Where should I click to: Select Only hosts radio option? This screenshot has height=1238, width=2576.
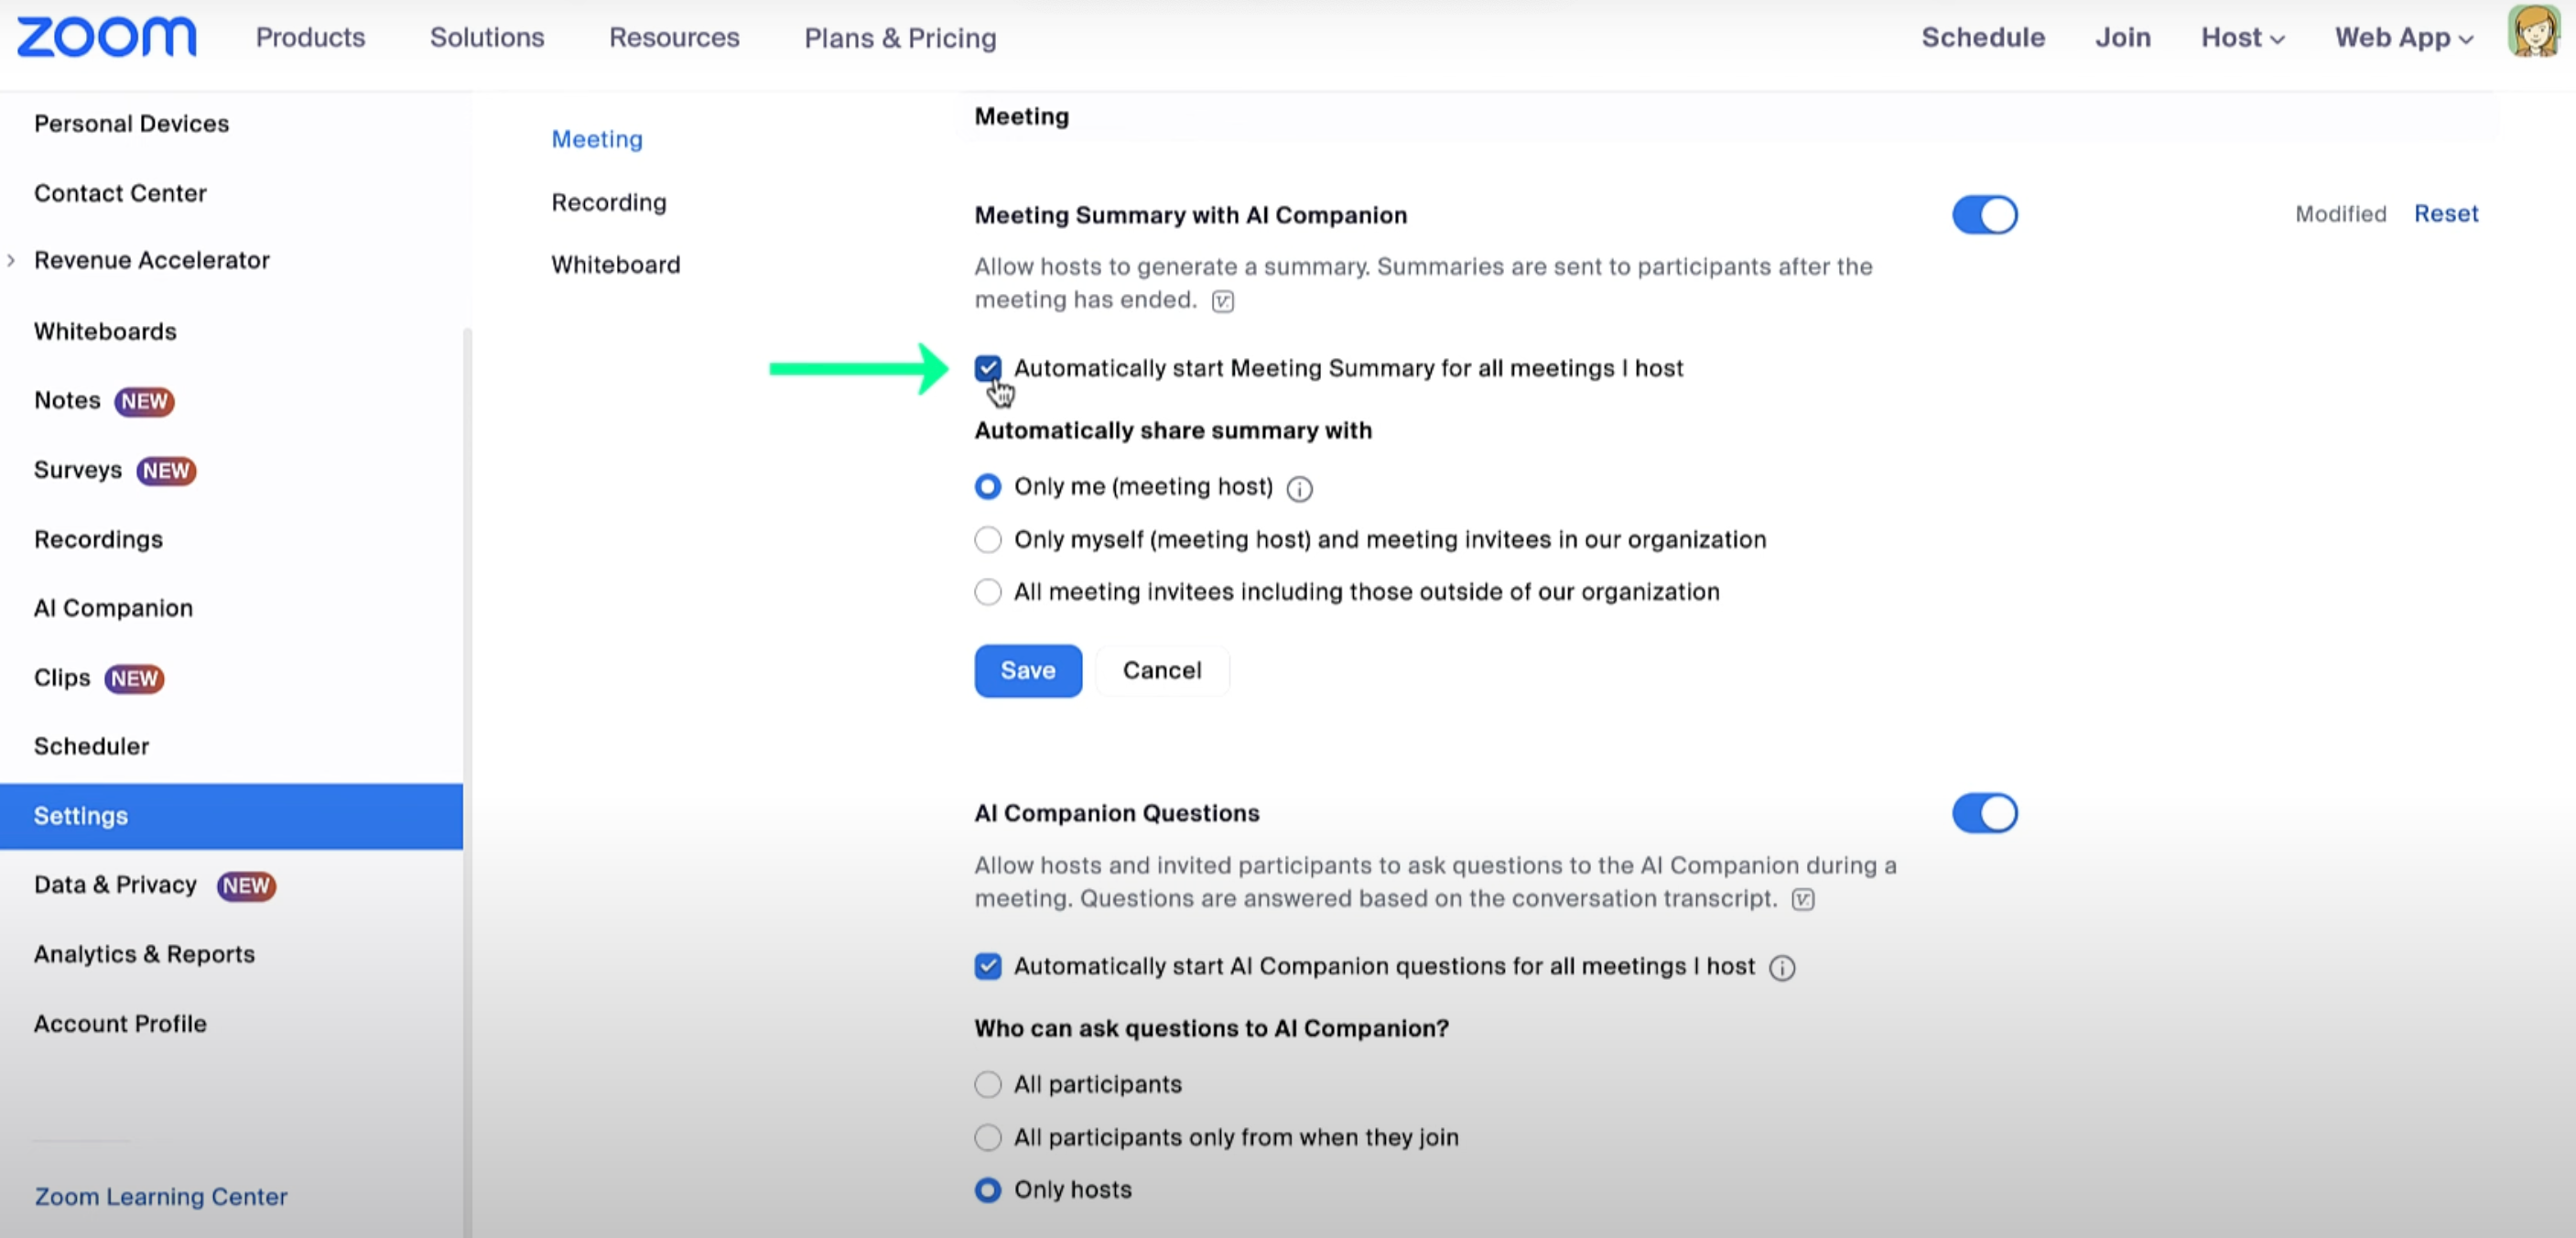988,1190
